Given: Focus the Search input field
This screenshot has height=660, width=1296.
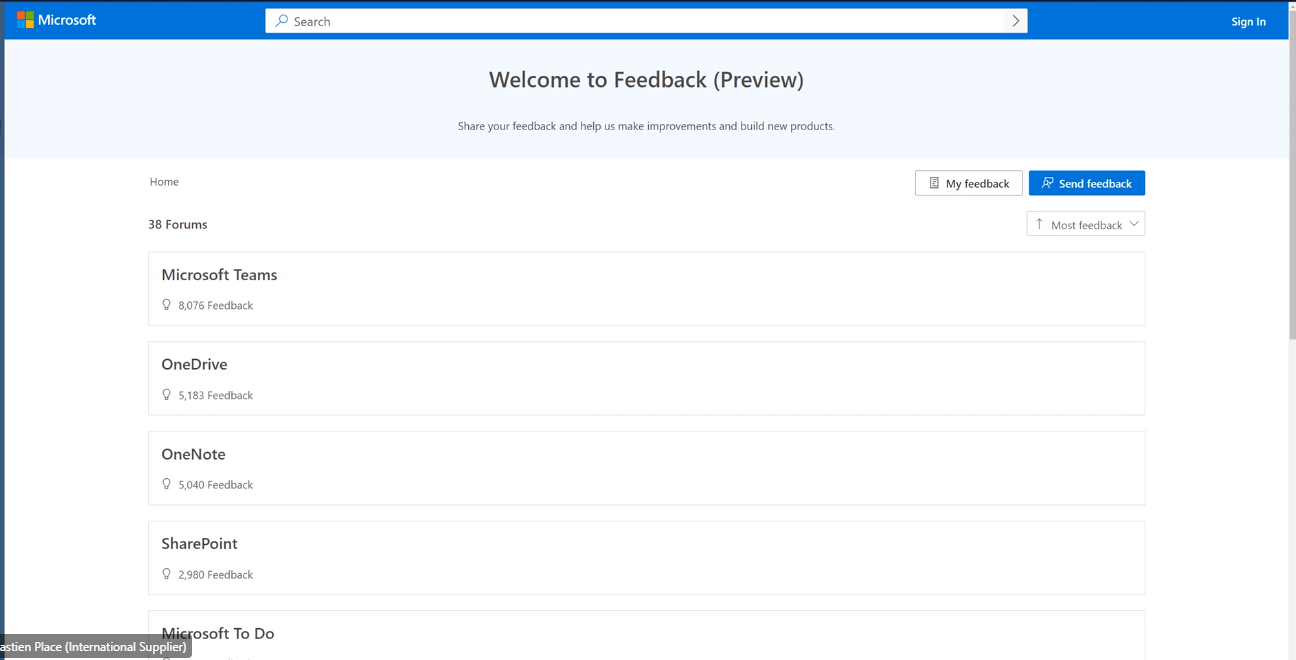Looking at the screenshot, I should 647,21.
